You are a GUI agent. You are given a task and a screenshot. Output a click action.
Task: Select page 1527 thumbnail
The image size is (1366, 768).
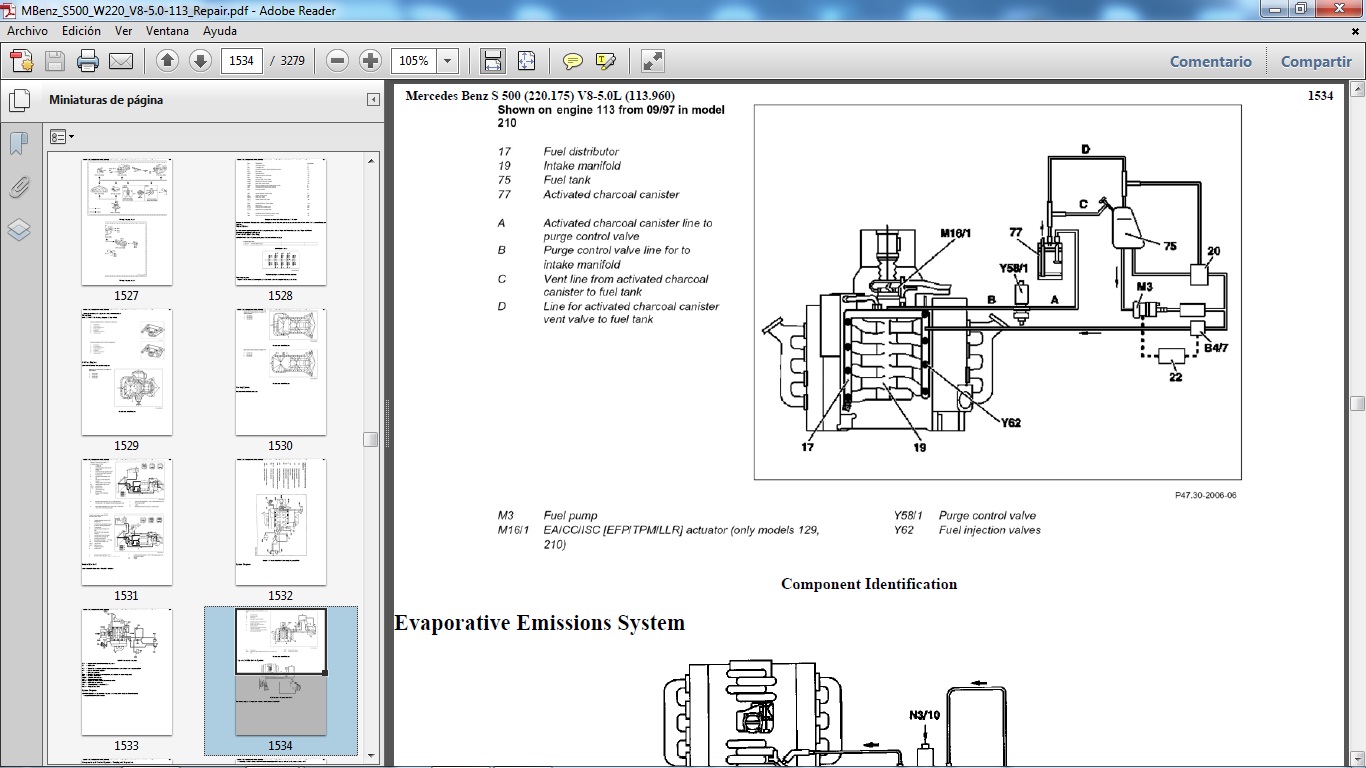(x=127, y=222)
